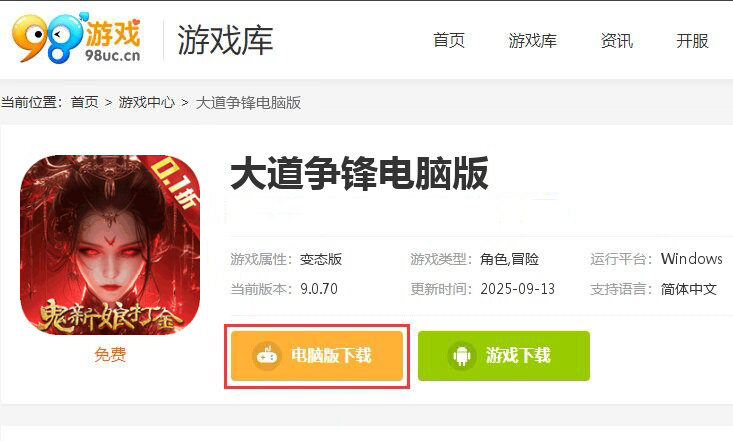Click the 98uc.cn domain text in logo
733x441 pixels.
pos(113,55)
